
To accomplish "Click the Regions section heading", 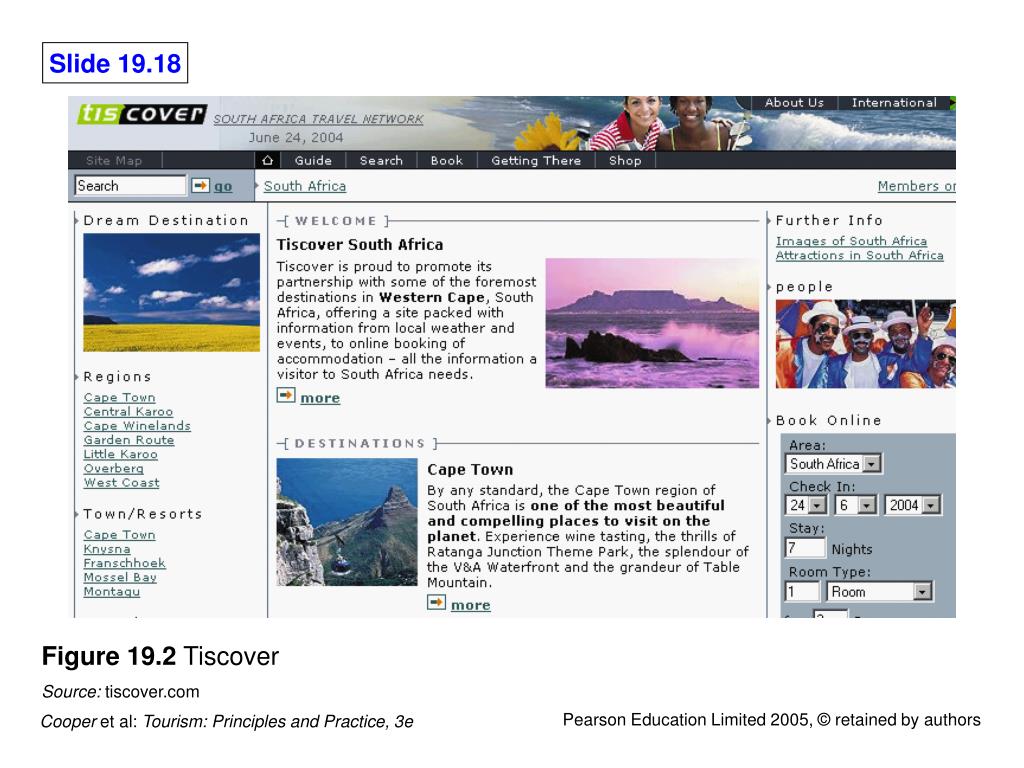I will 118,377.
